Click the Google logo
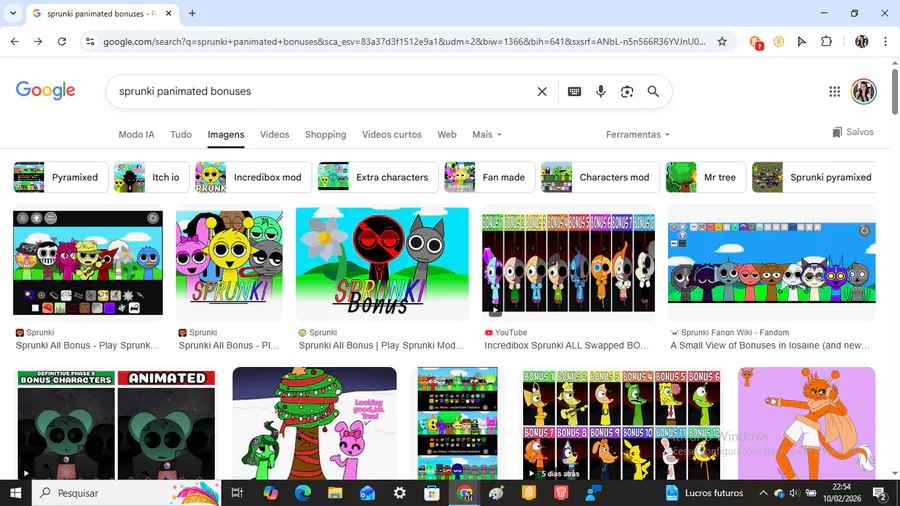 coord(45,91)
